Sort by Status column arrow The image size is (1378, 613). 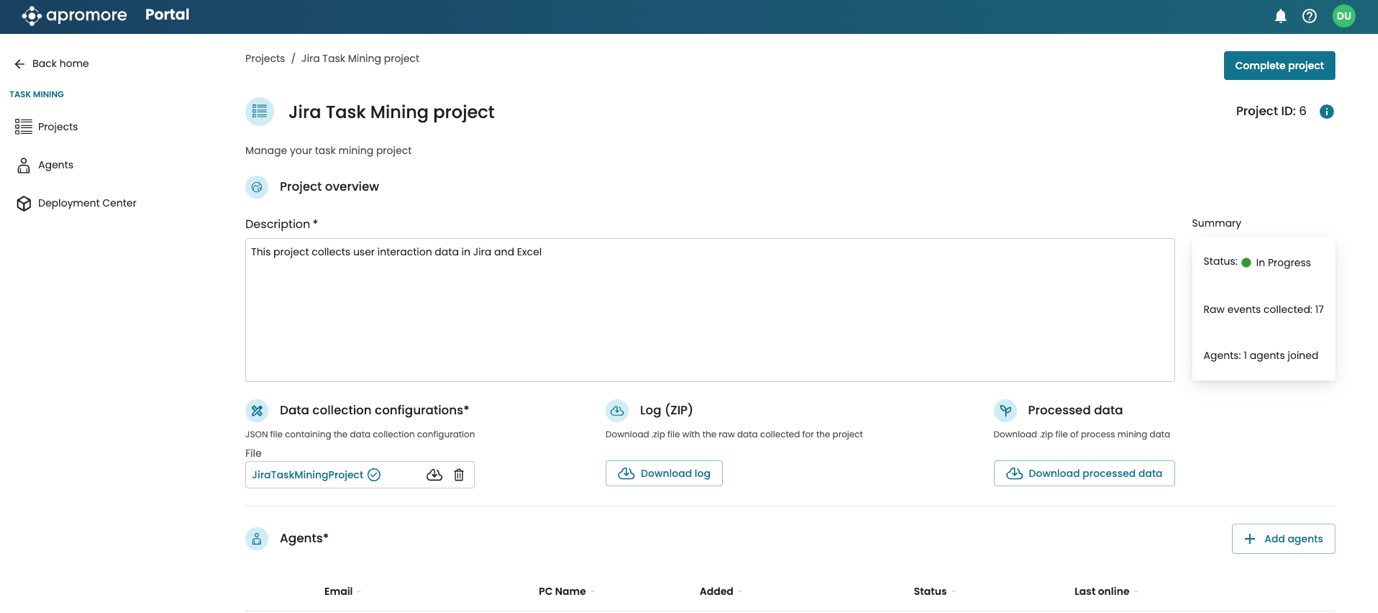pos(953,592)
